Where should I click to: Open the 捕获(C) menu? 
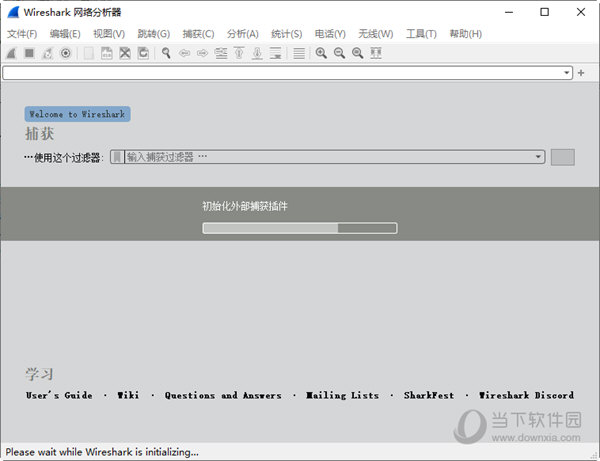click(x=198, y=34)
